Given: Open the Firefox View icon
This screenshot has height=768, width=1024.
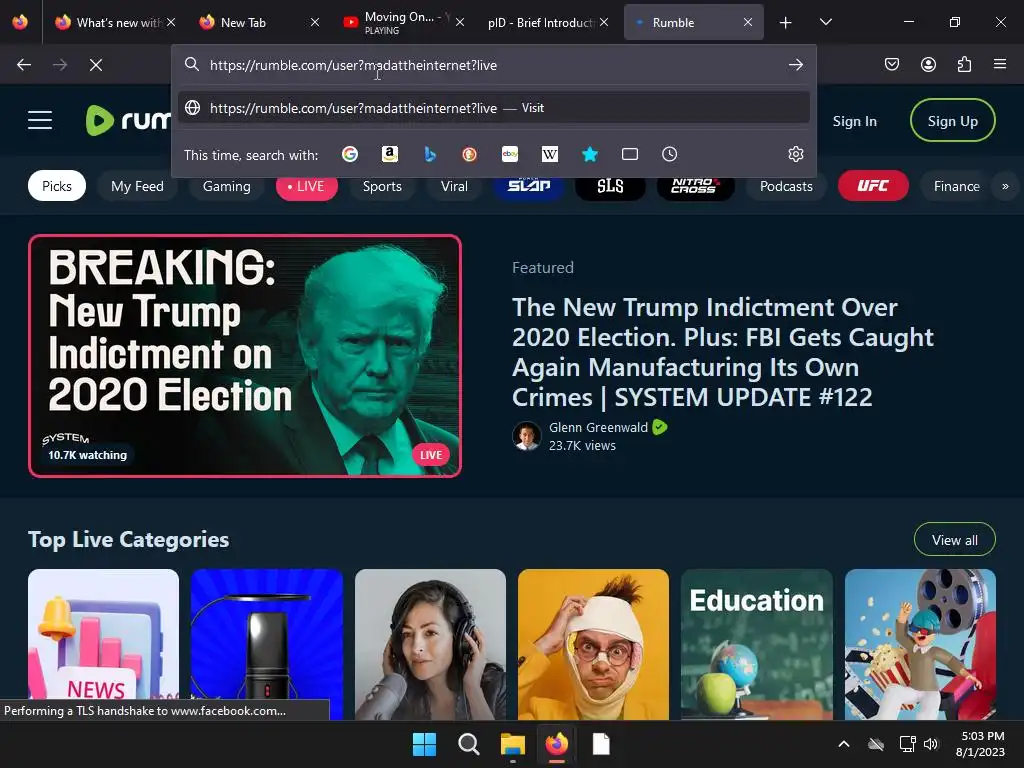Looking at the screenshot, I should [x=20, y=22].
